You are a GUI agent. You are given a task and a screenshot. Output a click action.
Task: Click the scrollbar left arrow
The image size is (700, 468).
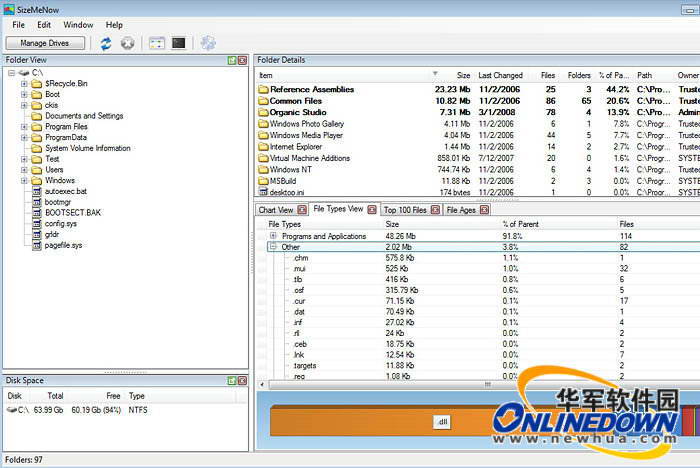(262, 384)
